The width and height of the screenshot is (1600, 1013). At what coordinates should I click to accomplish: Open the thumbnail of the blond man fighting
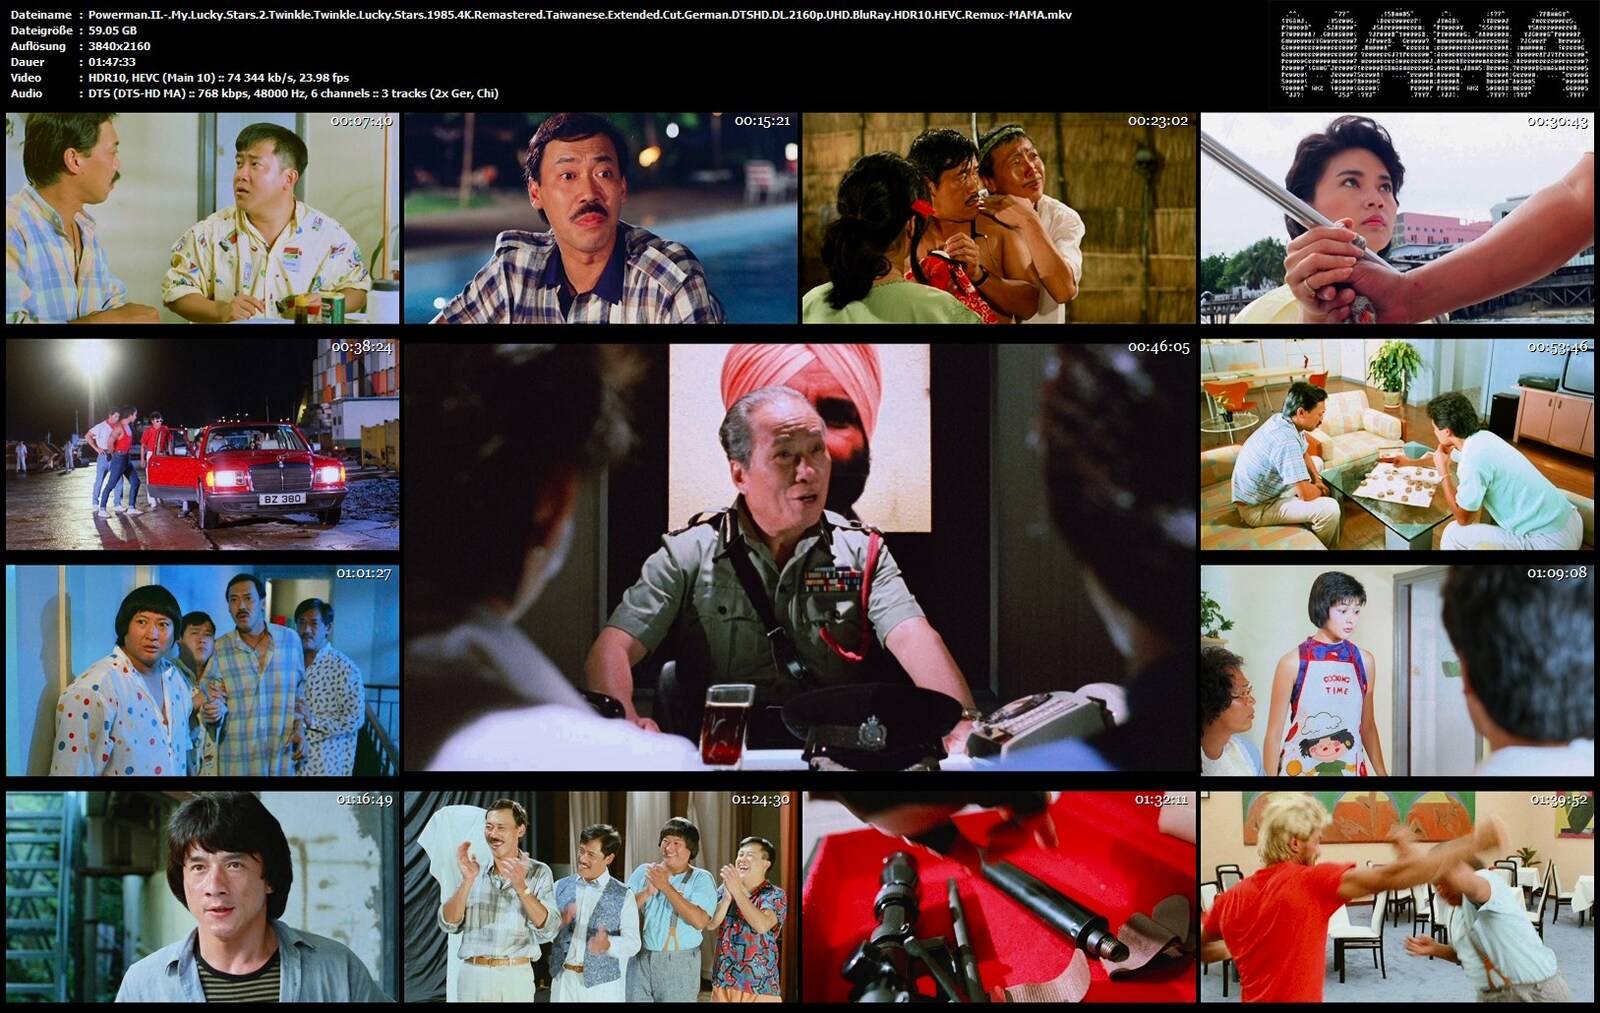coord(1397,897)
